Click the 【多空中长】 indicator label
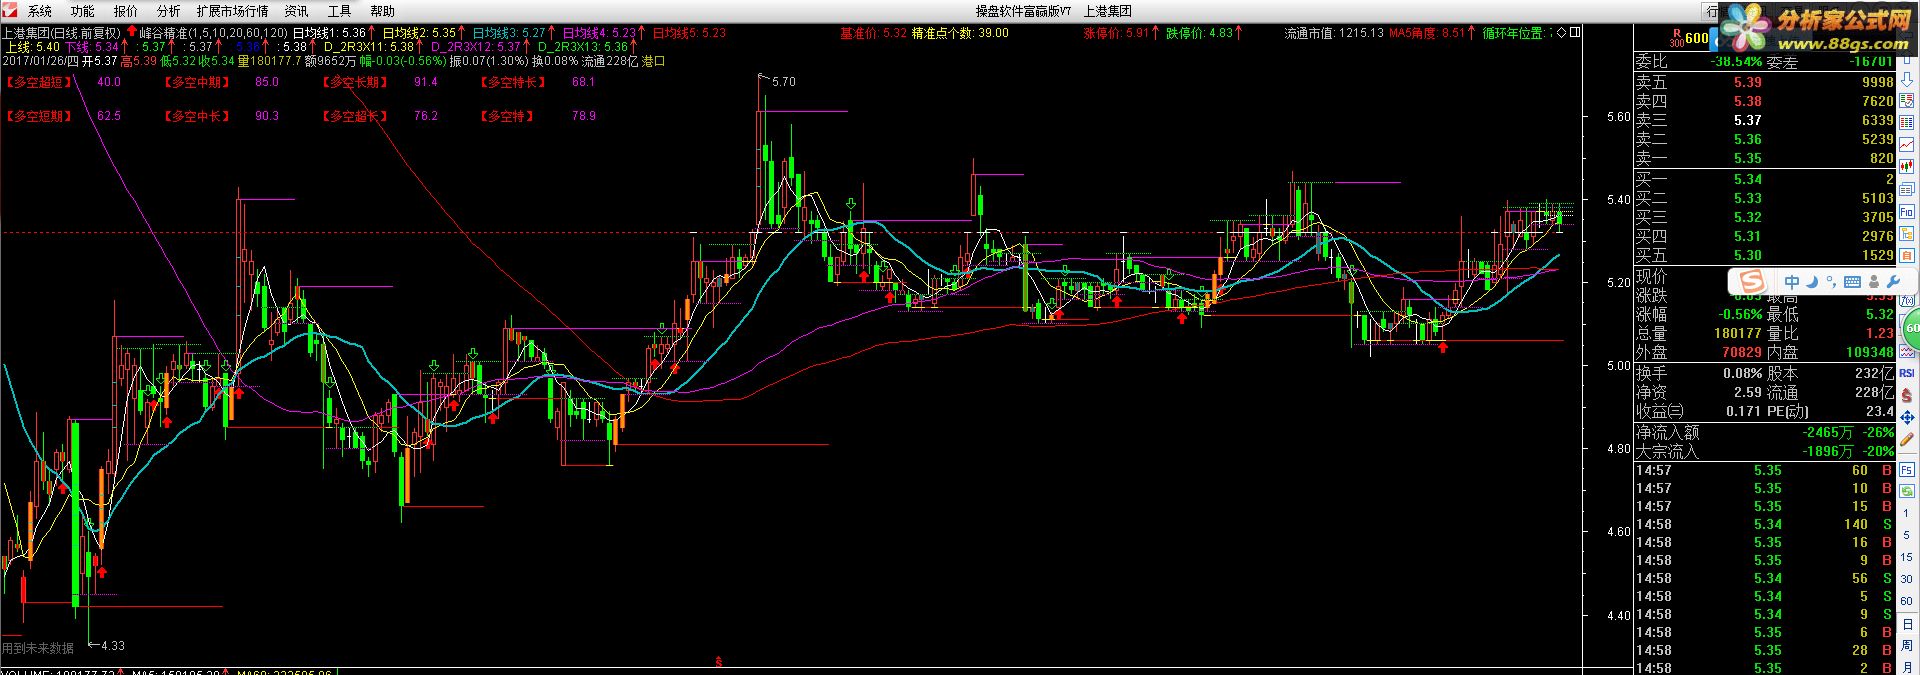 point(197,116)
